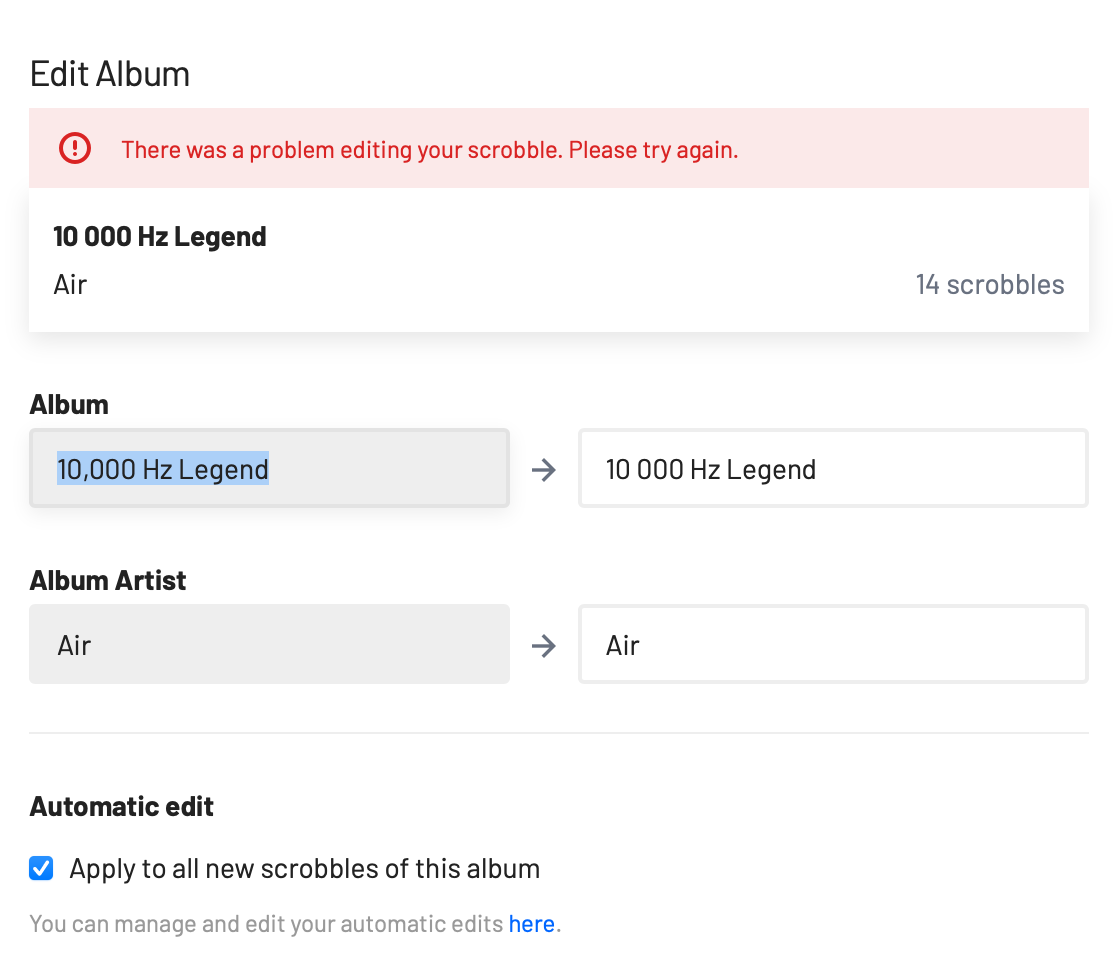Image resolution: width=1116 pixels, height=976 pixels.
Task: Click the "You can manage and edit" helper text
Action: tap(267, 923)
